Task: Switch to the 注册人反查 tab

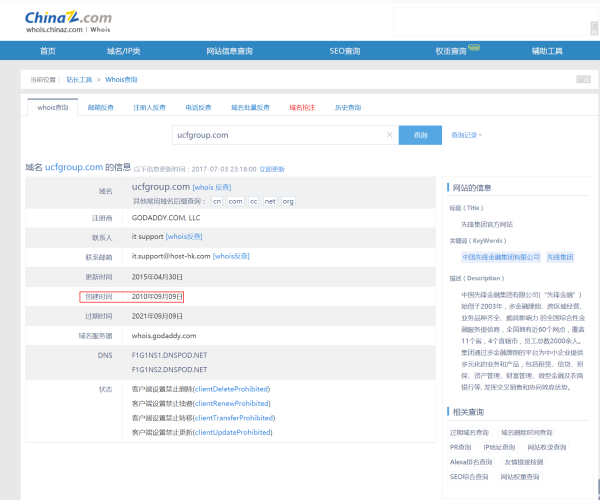Action: pyautogui.click(x=149, y=107)
